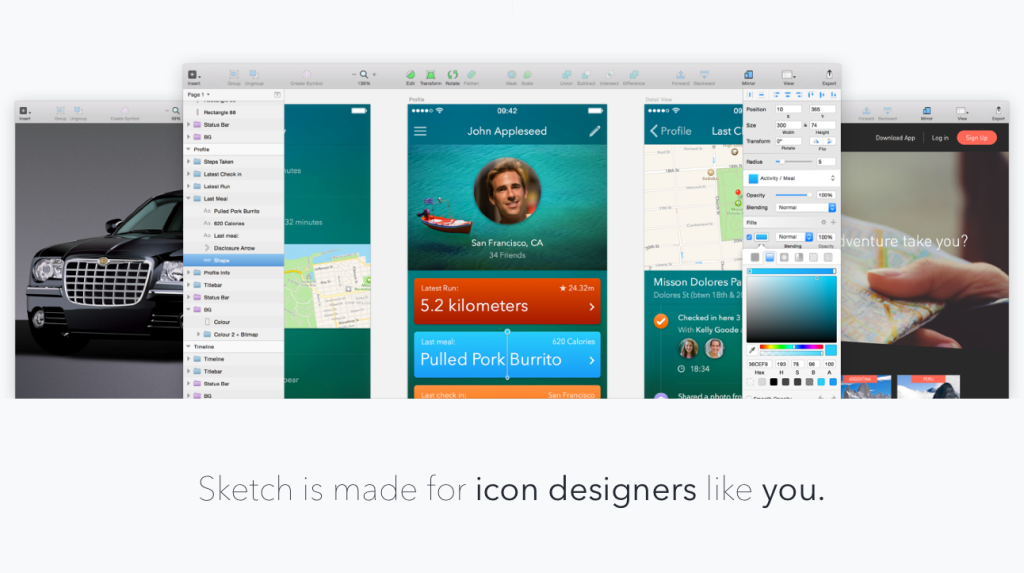Image resolution: width=1024 pixels, height=573 pixels.
Task: Collapse the Last Meal layer group
Action: (189, 199)
